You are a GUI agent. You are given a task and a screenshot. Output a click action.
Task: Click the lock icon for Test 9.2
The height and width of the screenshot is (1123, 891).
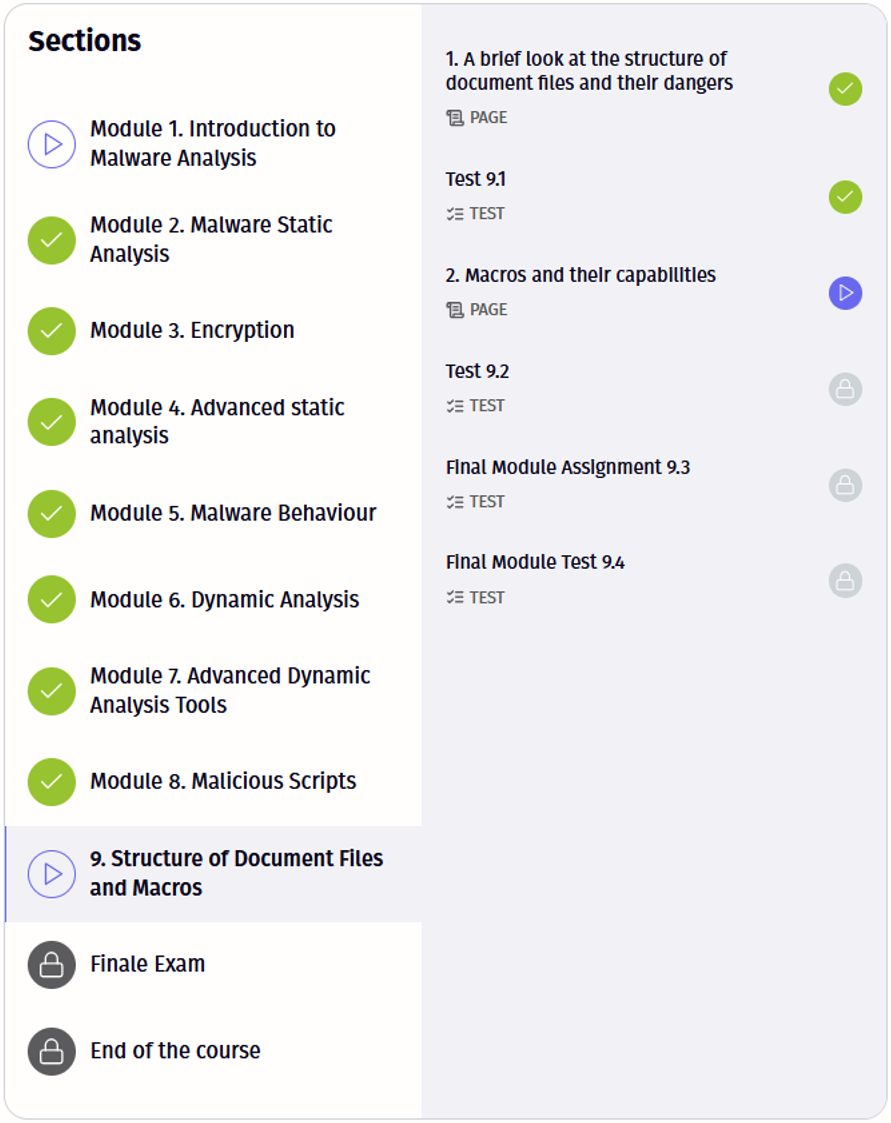pos(845,389)
